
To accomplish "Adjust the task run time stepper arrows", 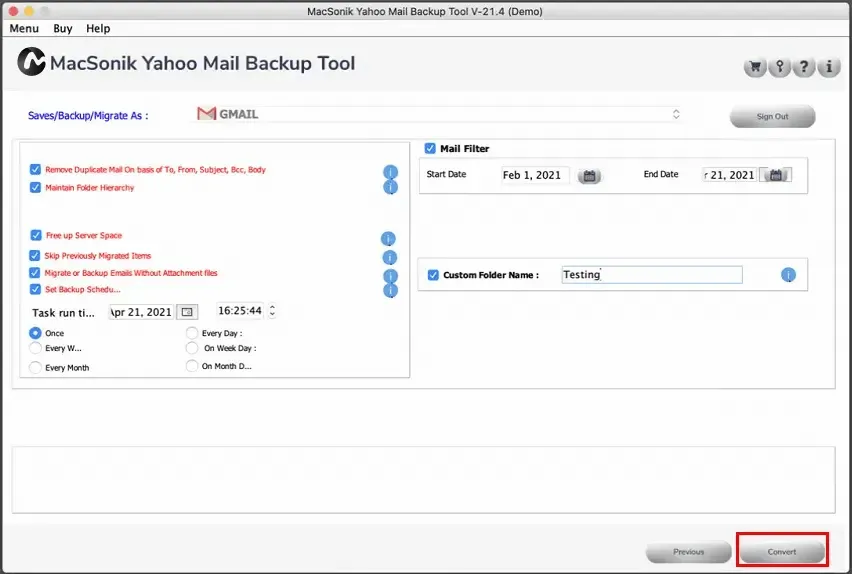I will [x=272, y=310].
